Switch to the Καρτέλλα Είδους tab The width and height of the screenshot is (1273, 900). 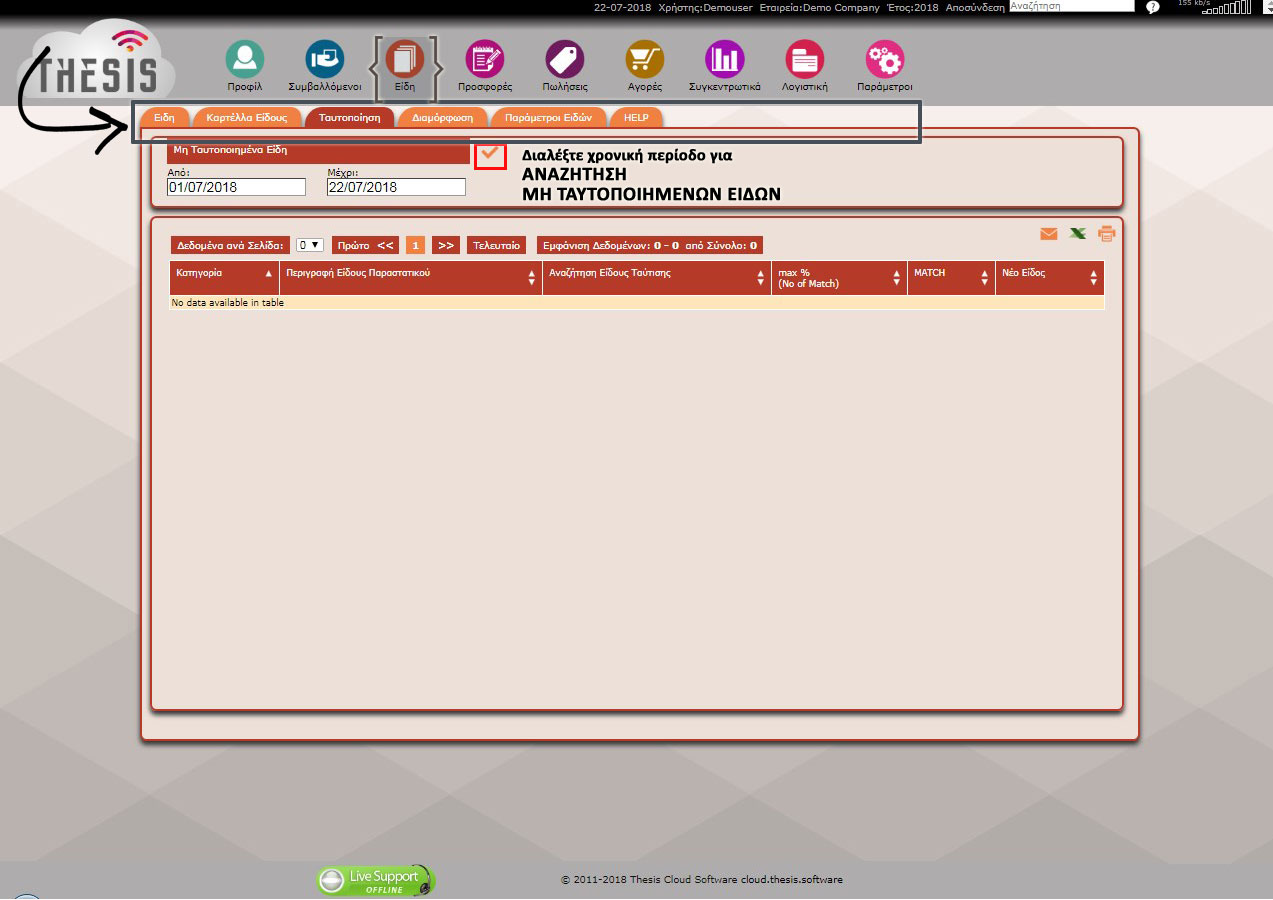click(x=246, y=118)
